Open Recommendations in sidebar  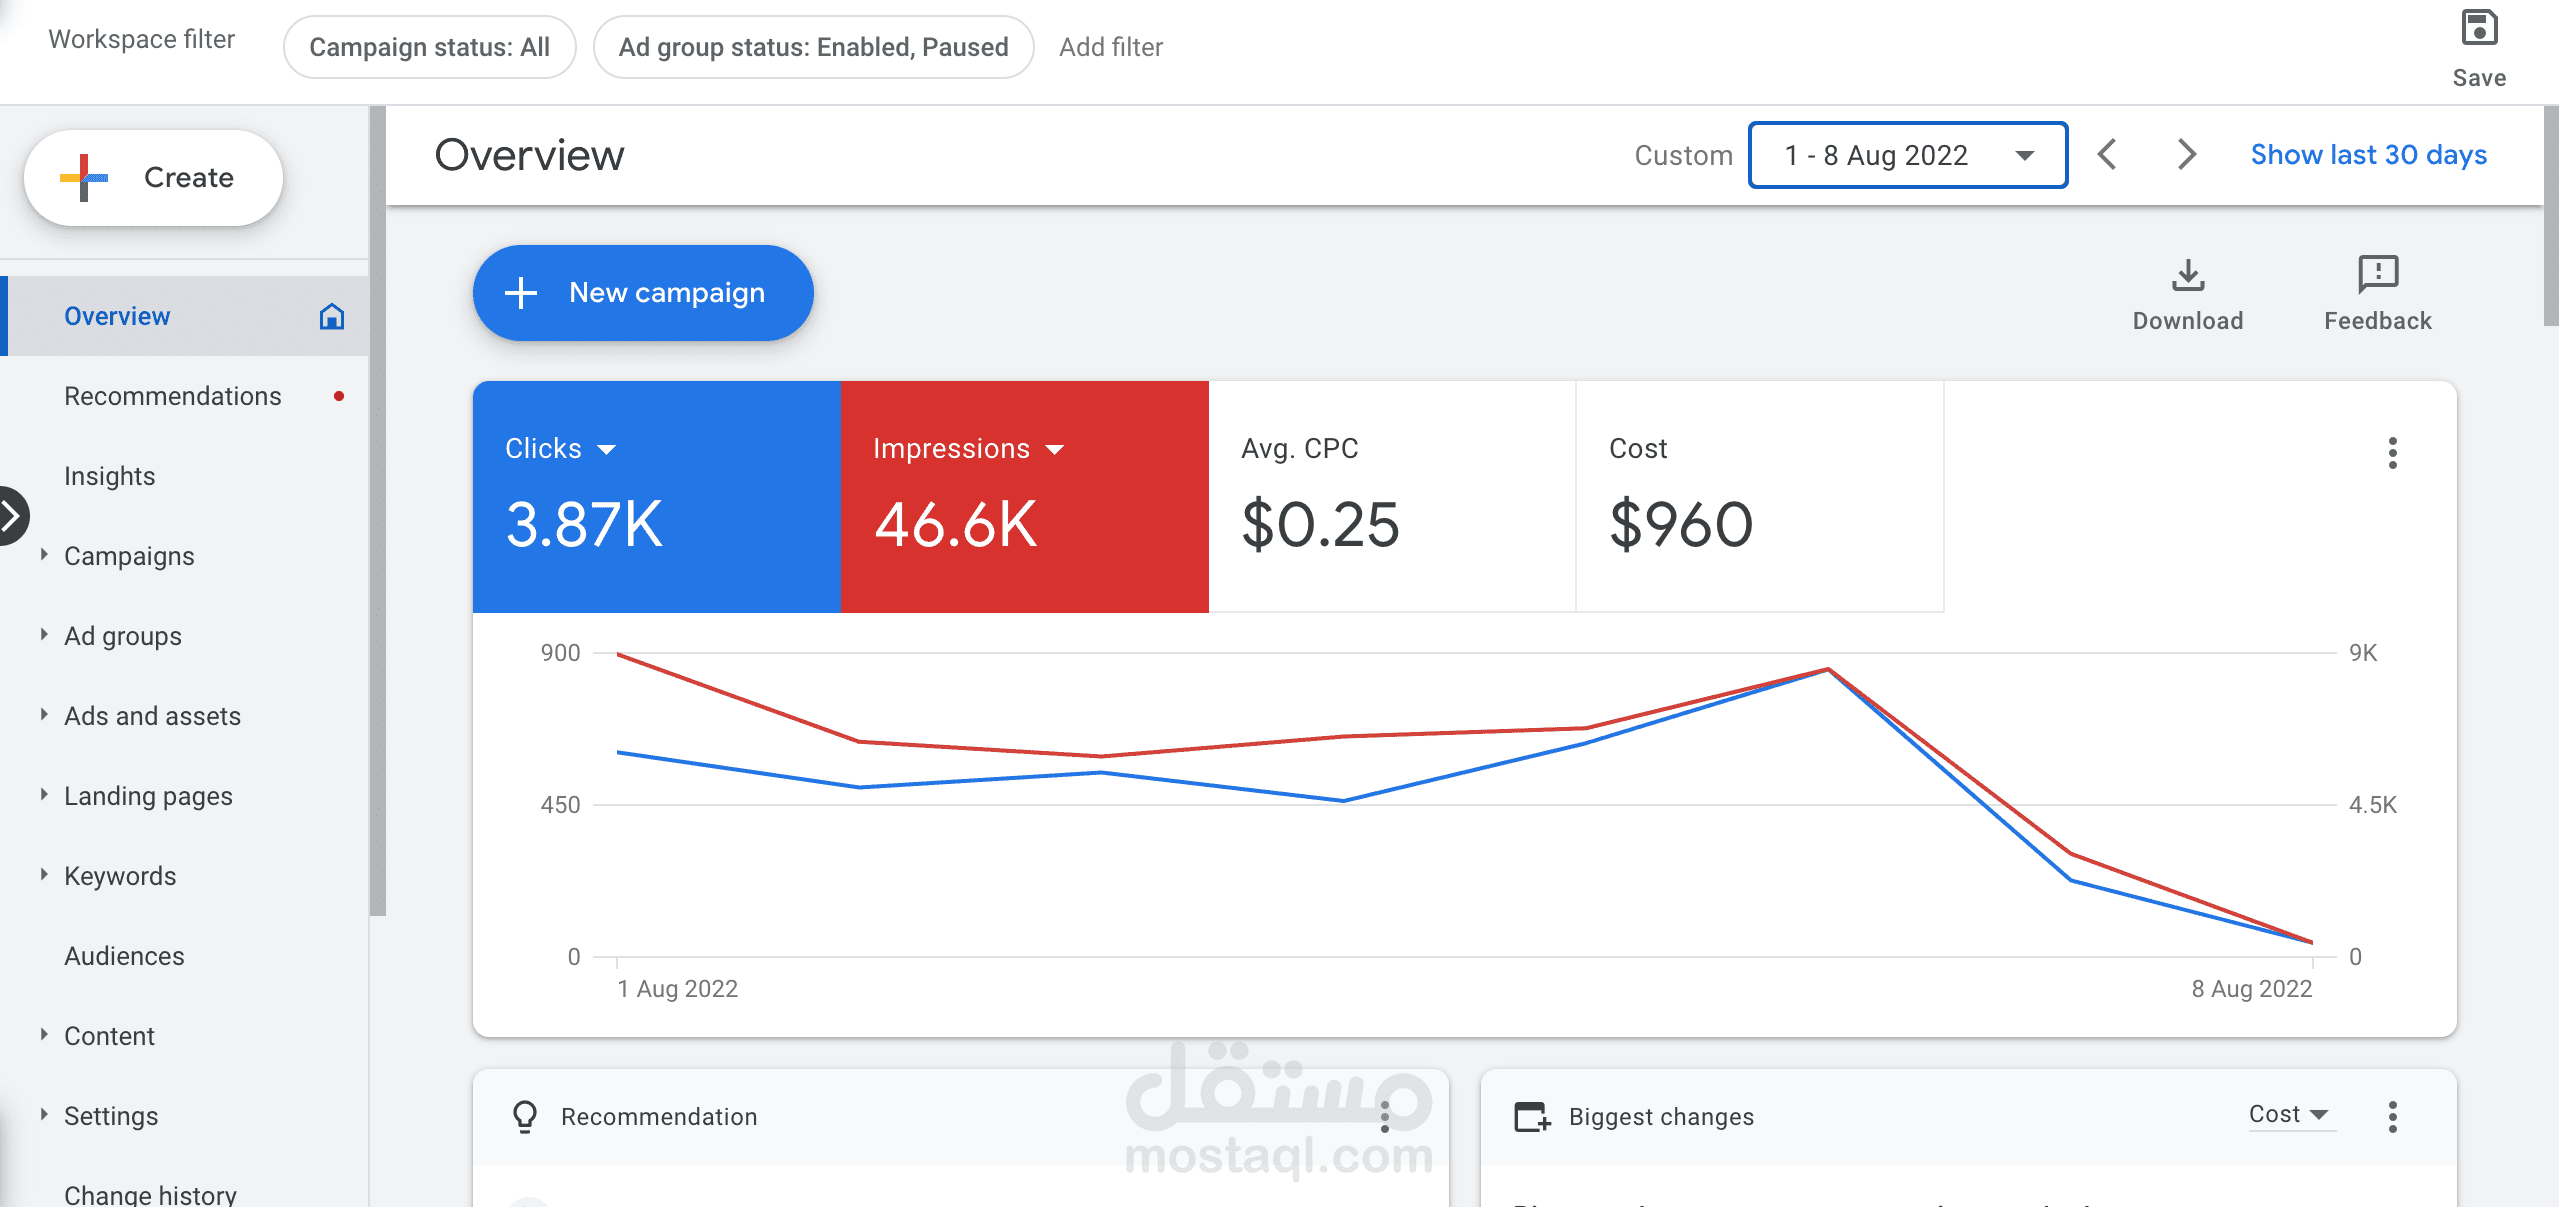172,396
